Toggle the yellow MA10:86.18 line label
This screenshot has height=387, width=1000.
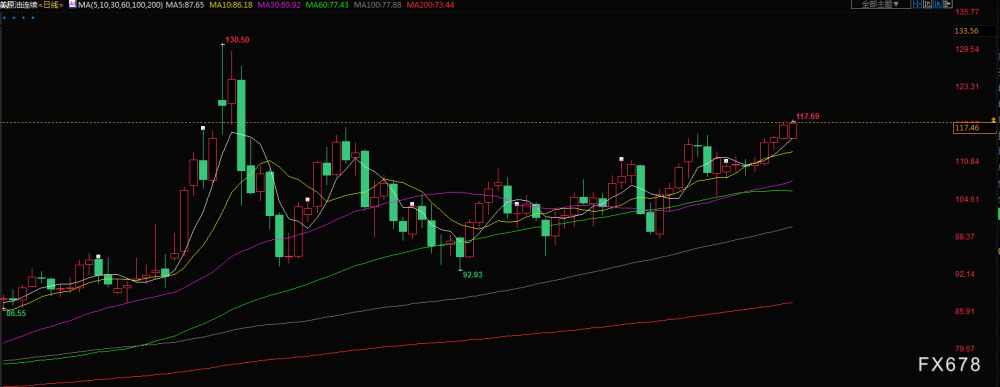[x=231, y=5]
